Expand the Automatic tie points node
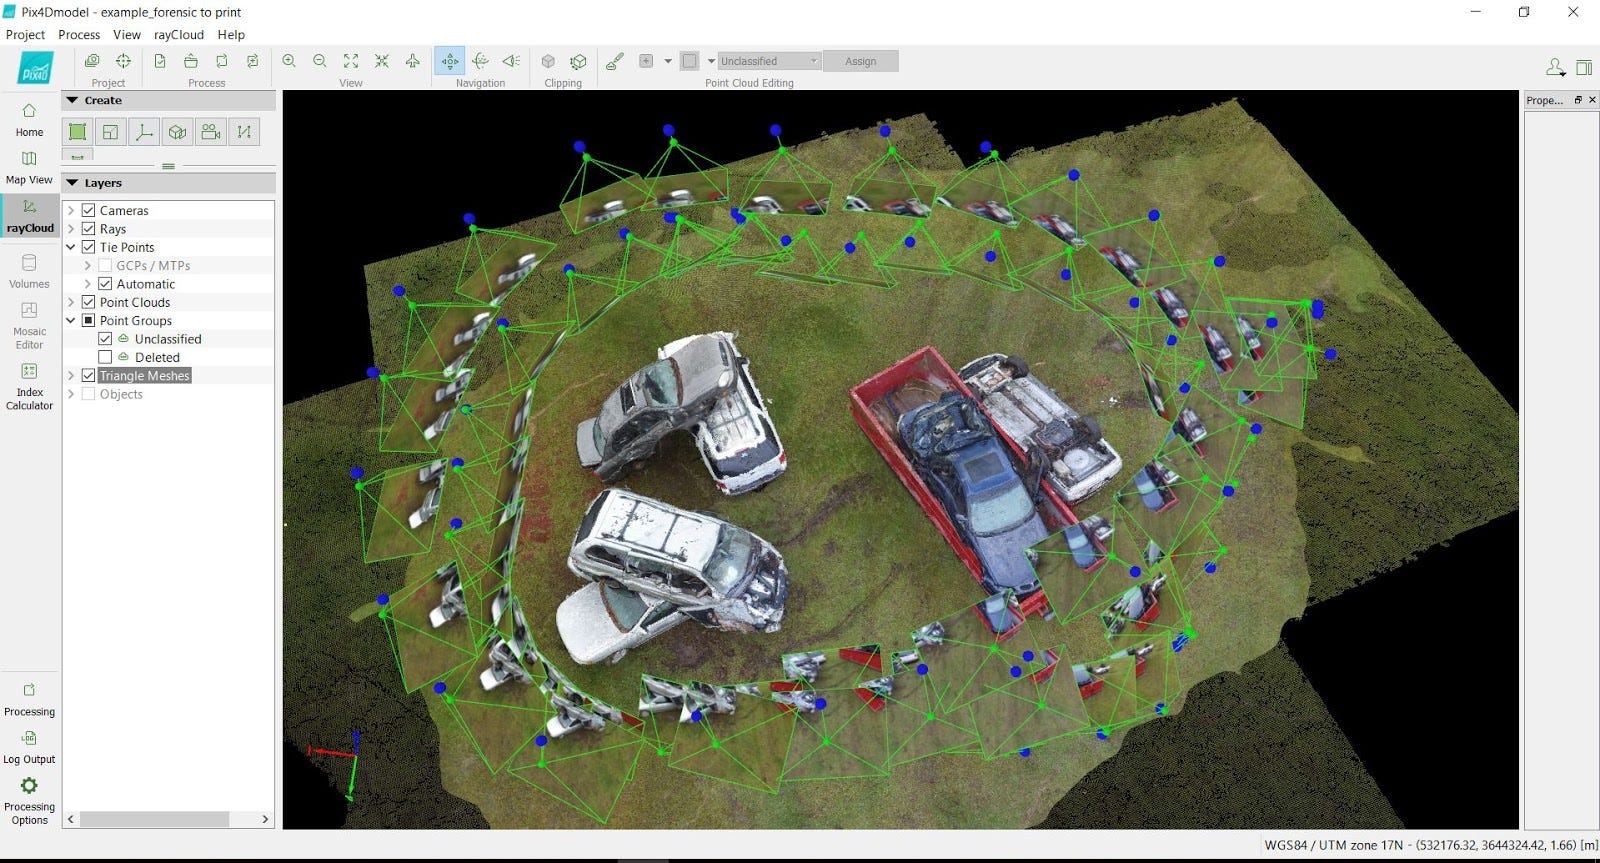Screen dimensions: 1600x863 click(88, 284)
